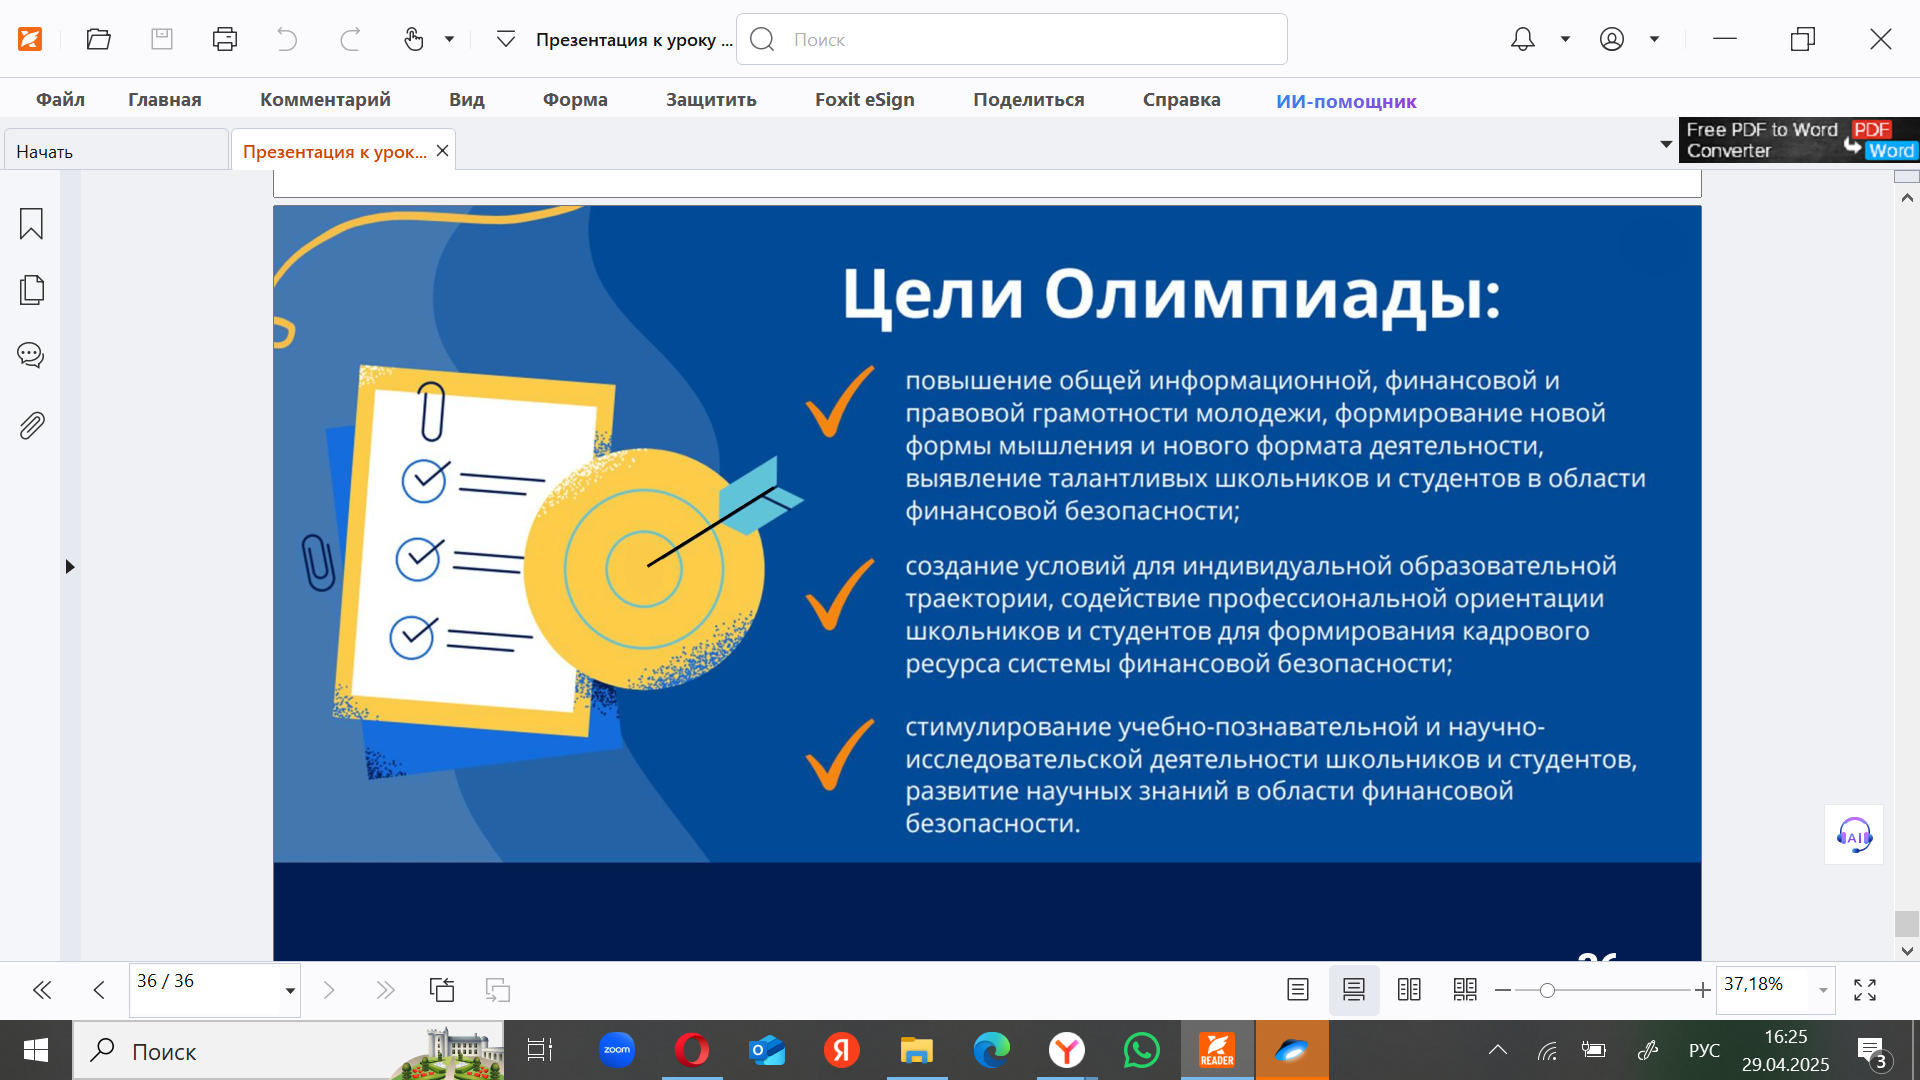This screenshot has width=1920, height=1080.
Task: Open the AI assistant floating button
Action: (x=1853, y=835)
